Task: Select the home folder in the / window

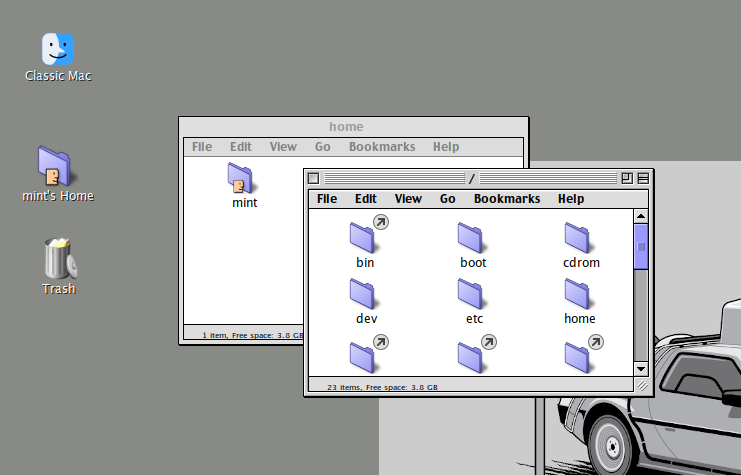Action: (x=577, y=294)
